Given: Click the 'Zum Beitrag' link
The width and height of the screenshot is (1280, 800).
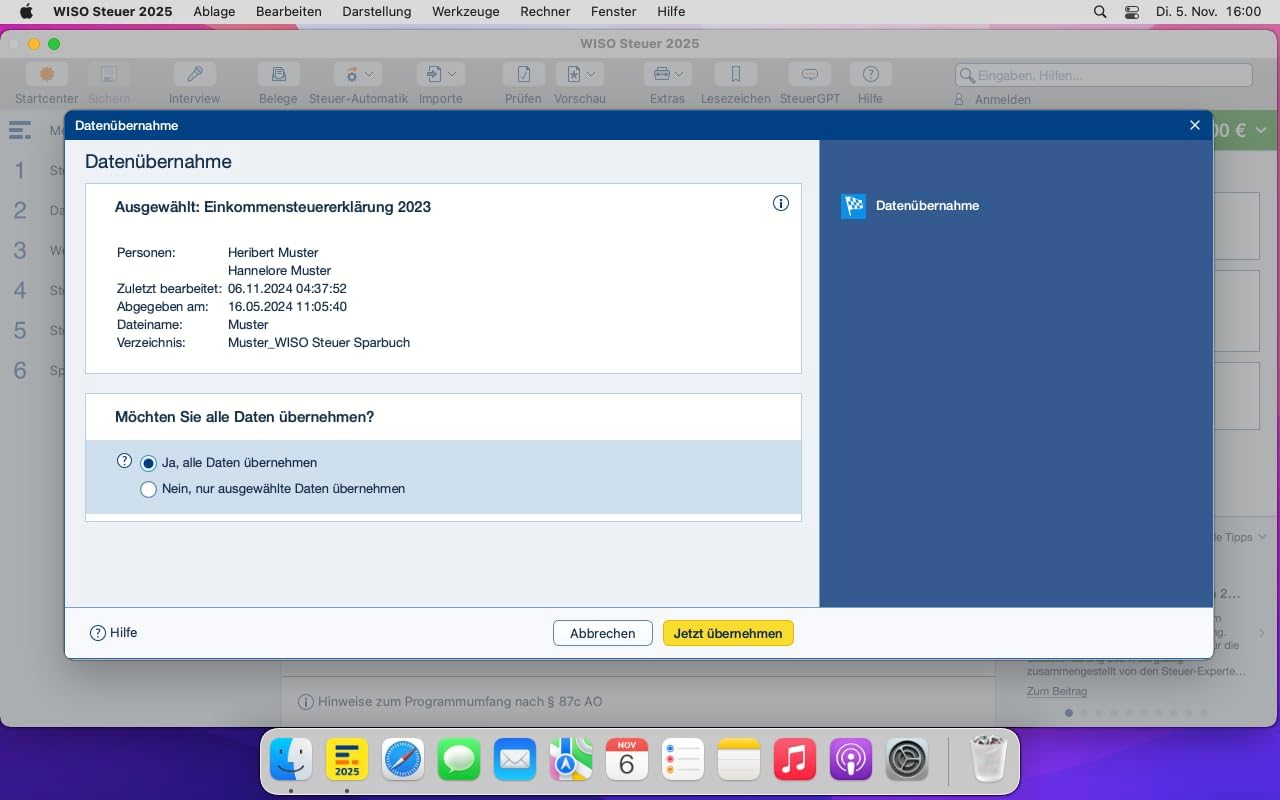Looking at the screenshot, I should tap(1056, 691).
